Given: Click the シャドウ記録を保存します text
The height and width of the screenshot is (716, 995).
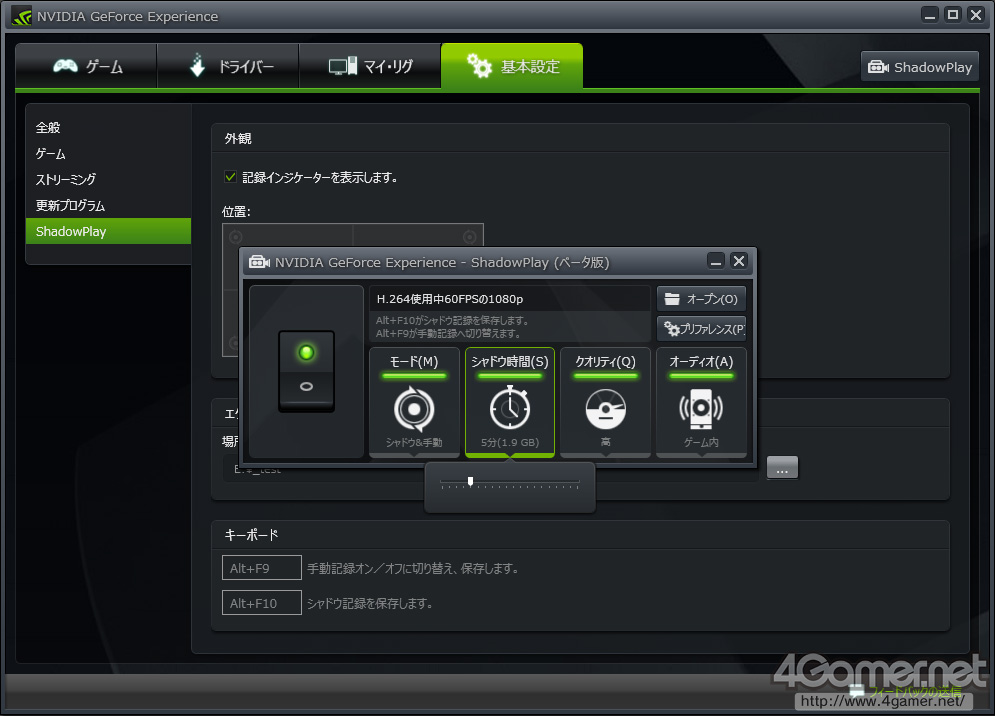Looking at the screenshot, I should 370,603.
